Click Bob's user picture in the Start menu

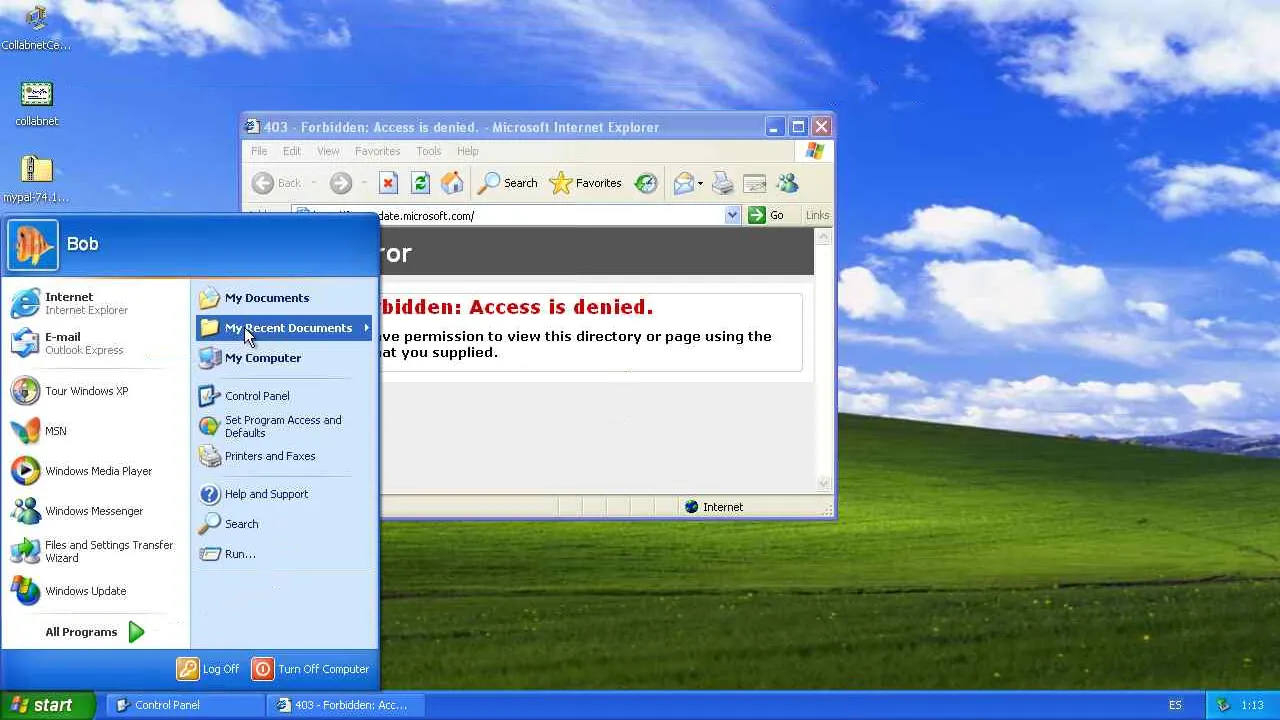33,245
